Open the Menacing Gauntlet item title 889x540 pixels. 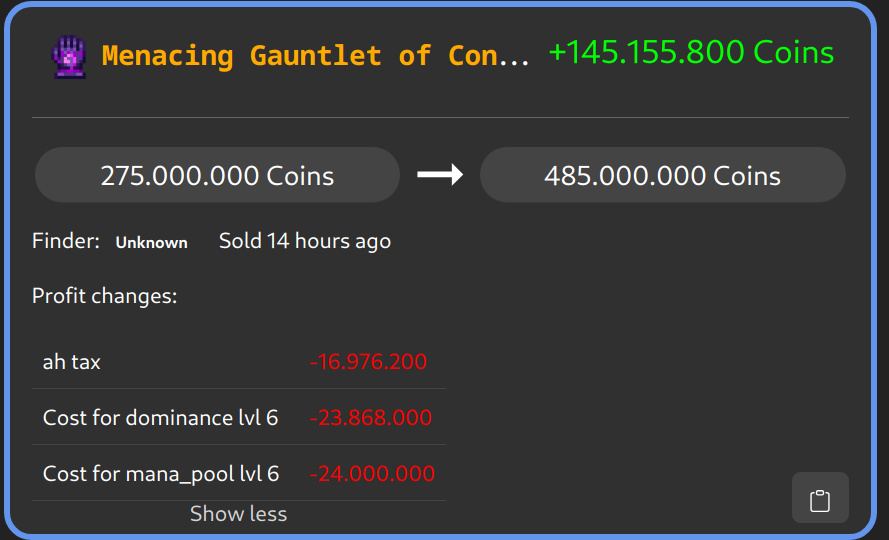(315, 56)
